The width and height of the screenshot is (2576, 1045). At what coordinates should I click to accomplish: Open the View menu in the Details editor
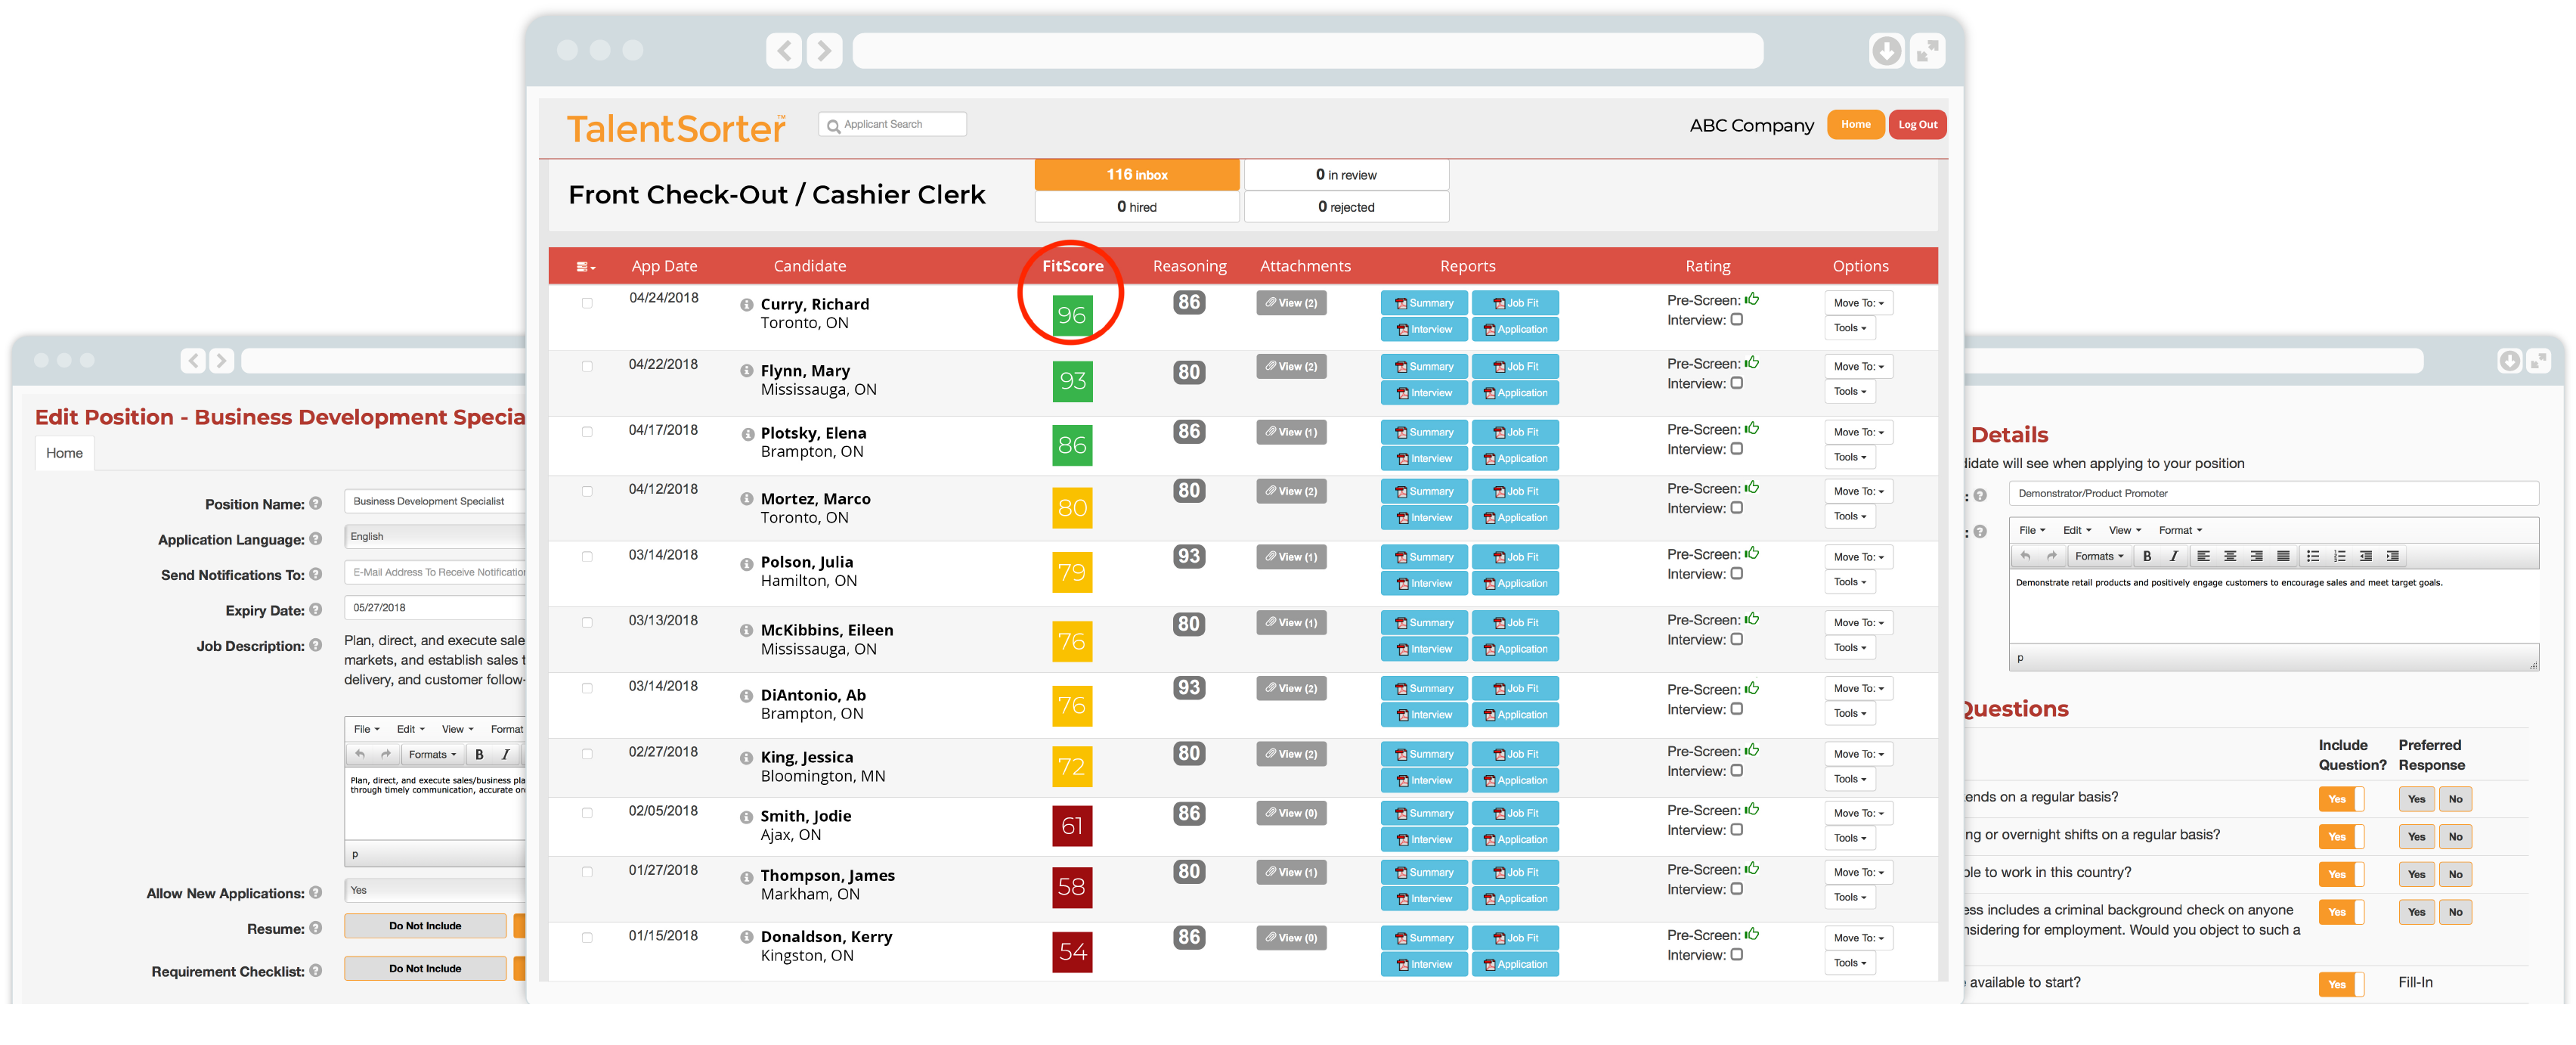click(x=2124, y=530)
